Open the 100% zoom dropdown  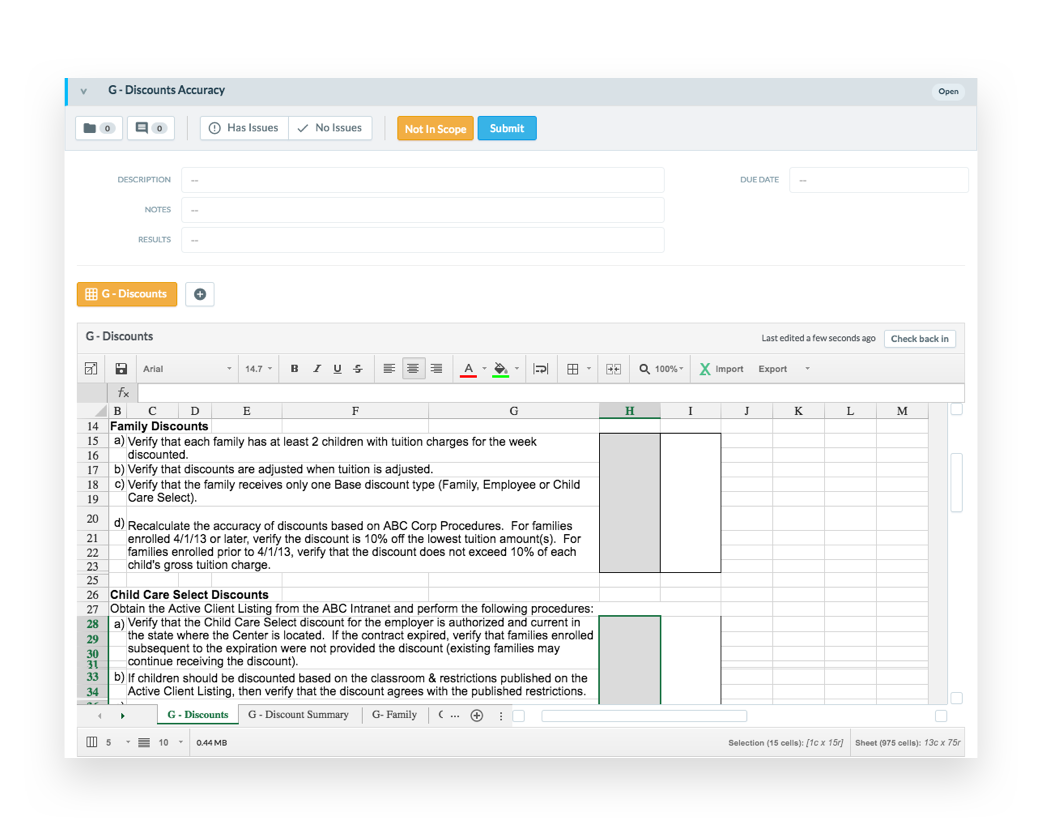pyautogui.click(x=669, y=369)
